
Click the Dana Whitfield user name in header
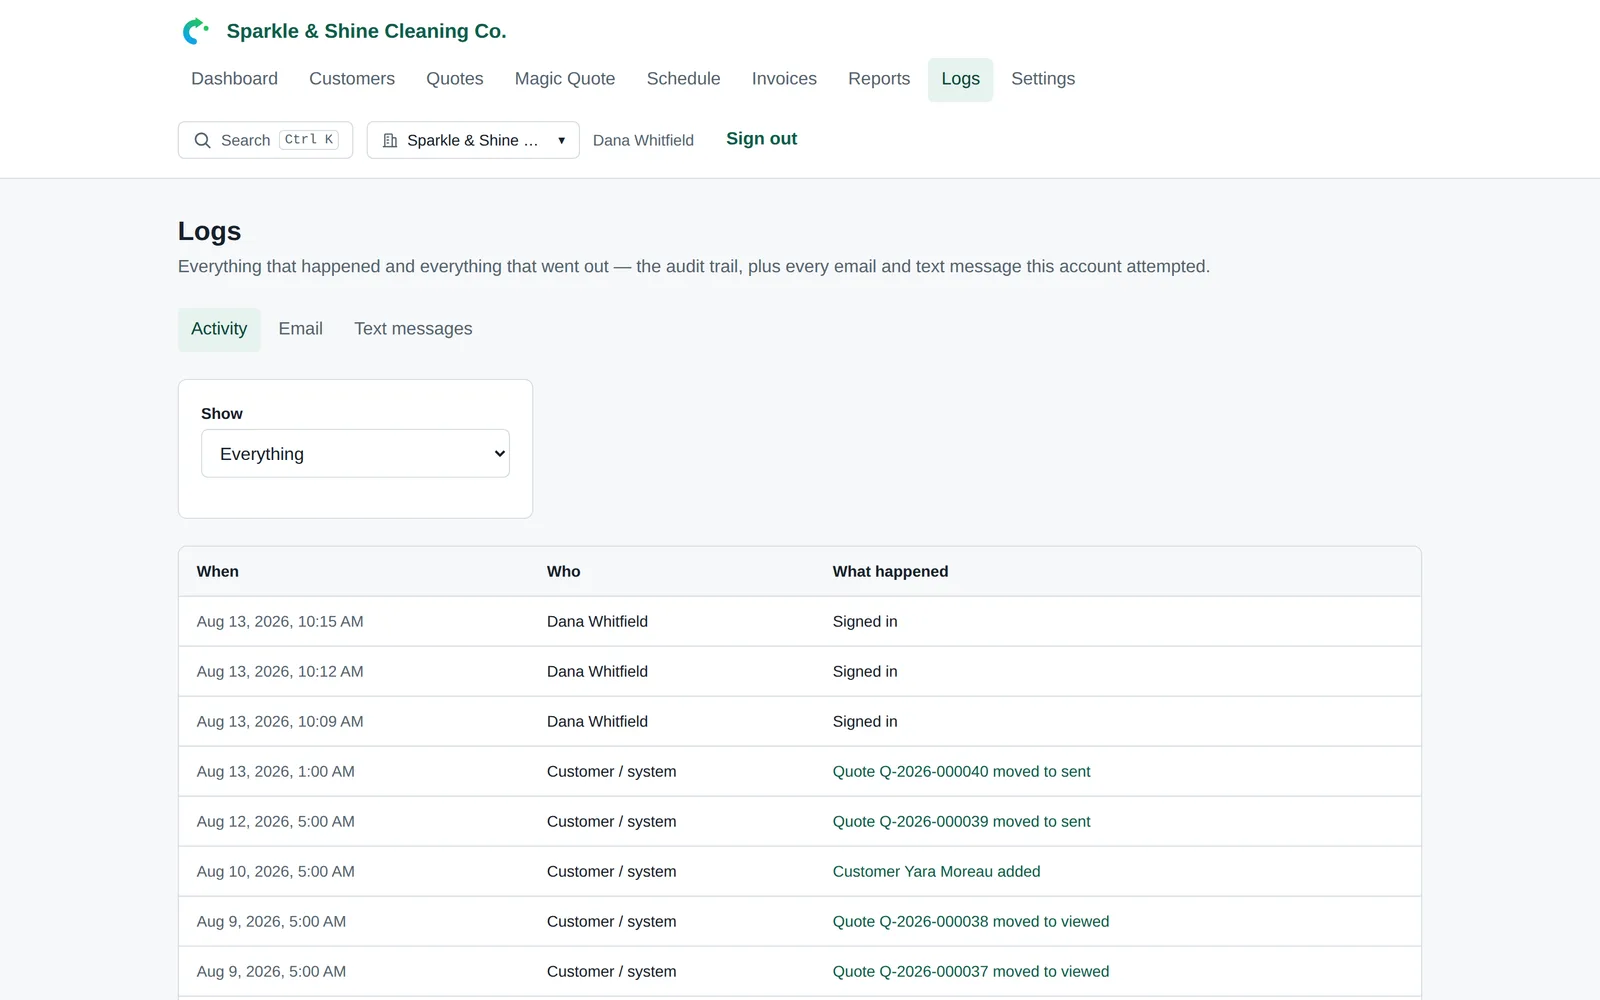pos(643,140)
